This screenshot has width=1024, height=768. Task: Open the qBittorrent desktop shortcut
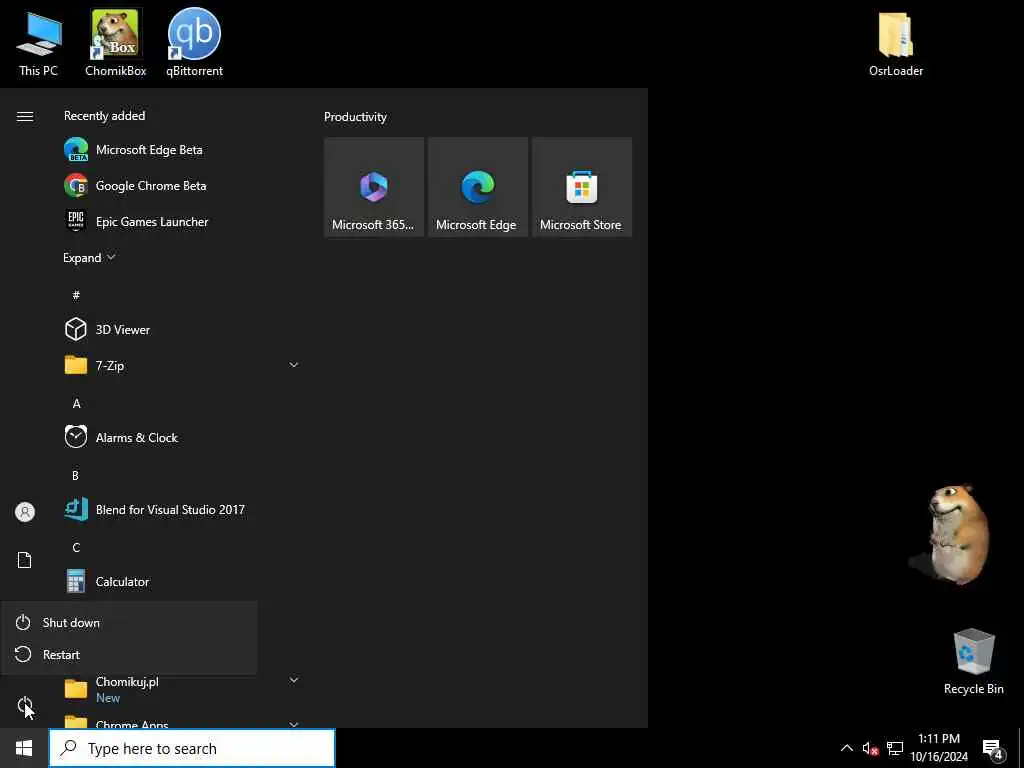pos(194,43)
